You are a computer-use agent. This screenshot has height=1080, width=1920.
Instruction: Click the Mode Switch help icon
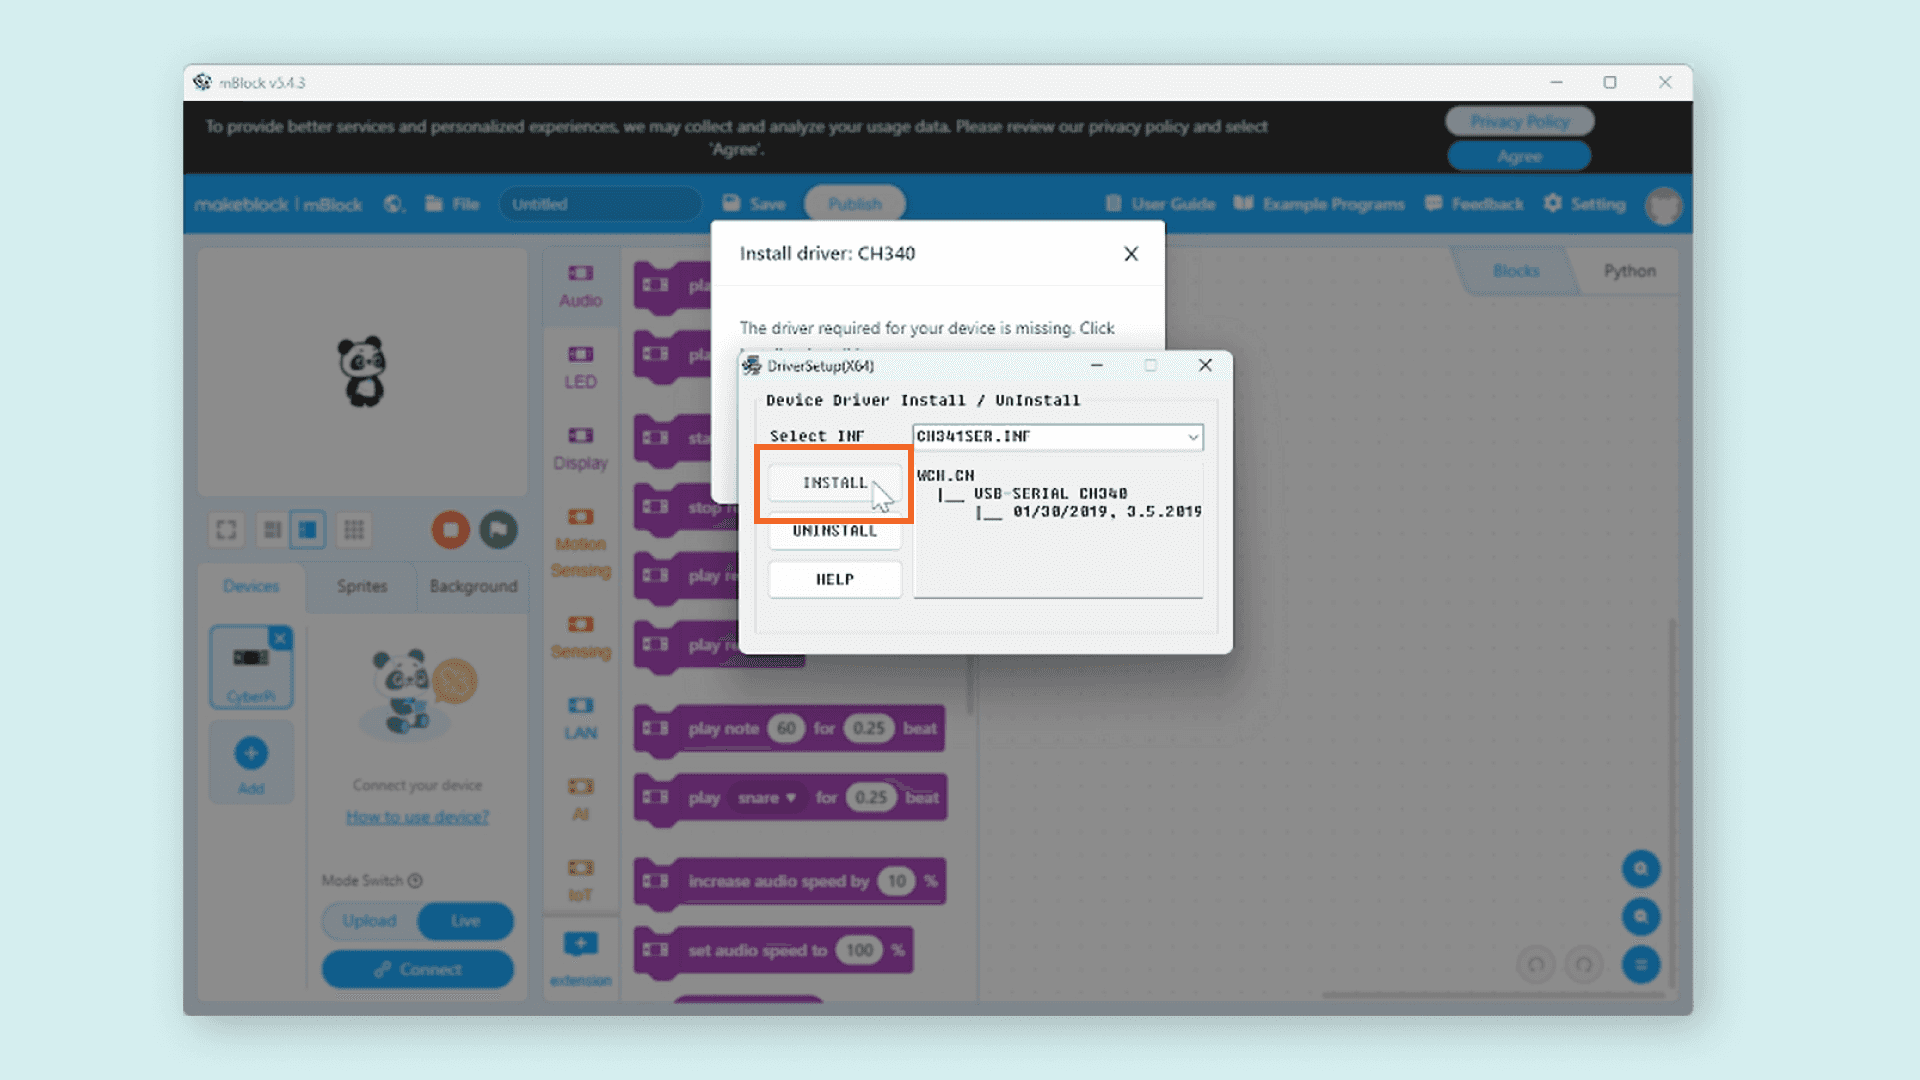click(x=415, y=881)
